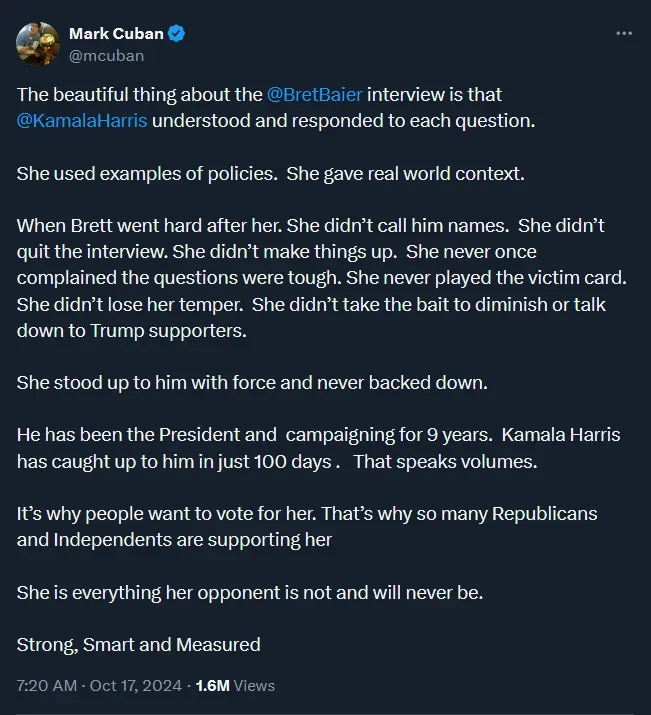Image resolution: width=651 pixels, height=715 pixels.
Task: Click the 7:20 AM timestamp
Action: [x=45, y=686]
